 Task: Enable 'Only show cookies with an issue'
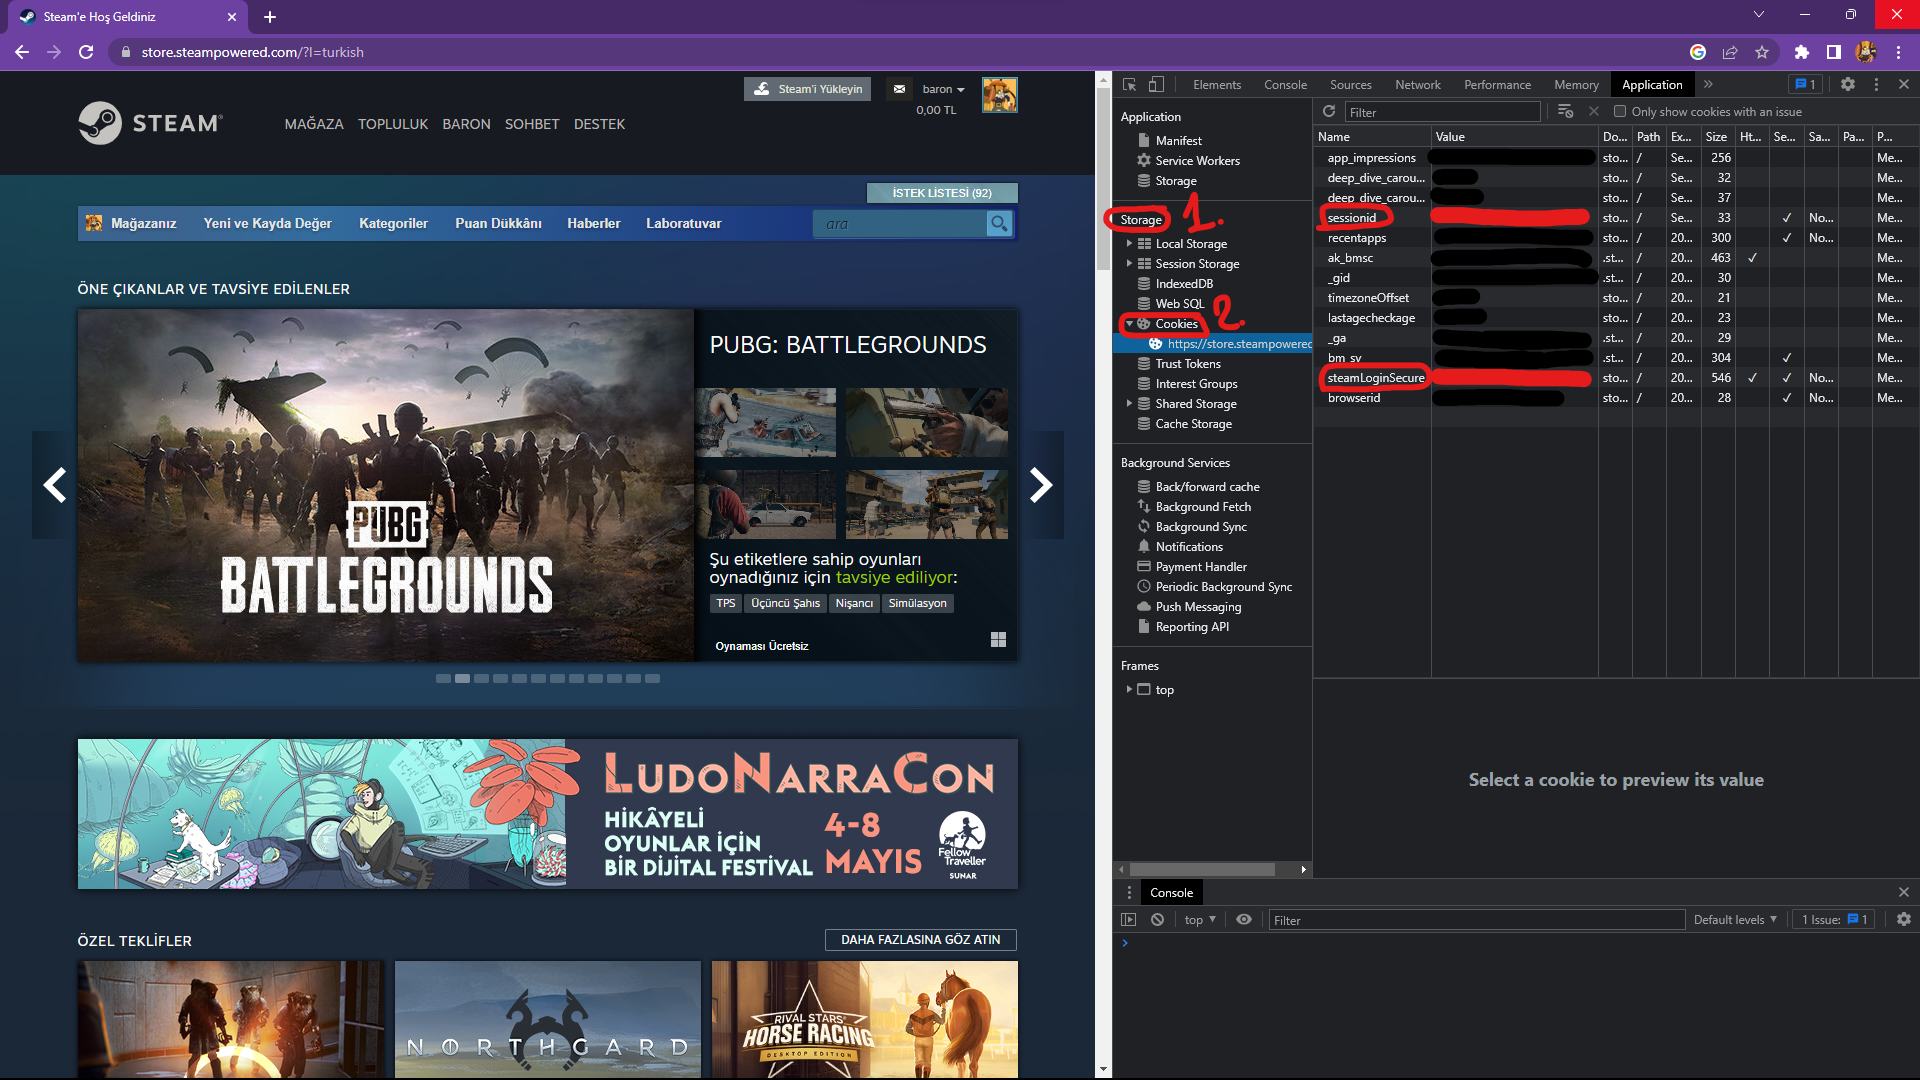point(1620,112)
